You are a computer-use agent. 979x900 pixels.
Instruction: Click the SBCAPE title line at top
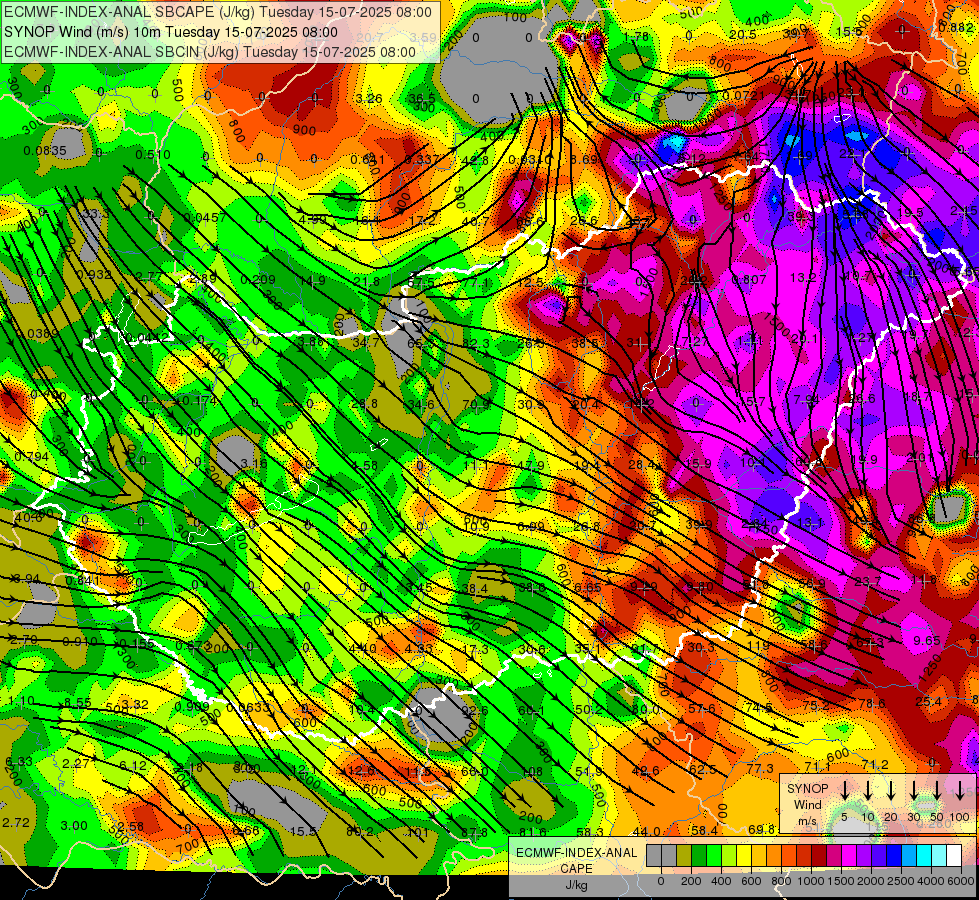coord(217,12)
